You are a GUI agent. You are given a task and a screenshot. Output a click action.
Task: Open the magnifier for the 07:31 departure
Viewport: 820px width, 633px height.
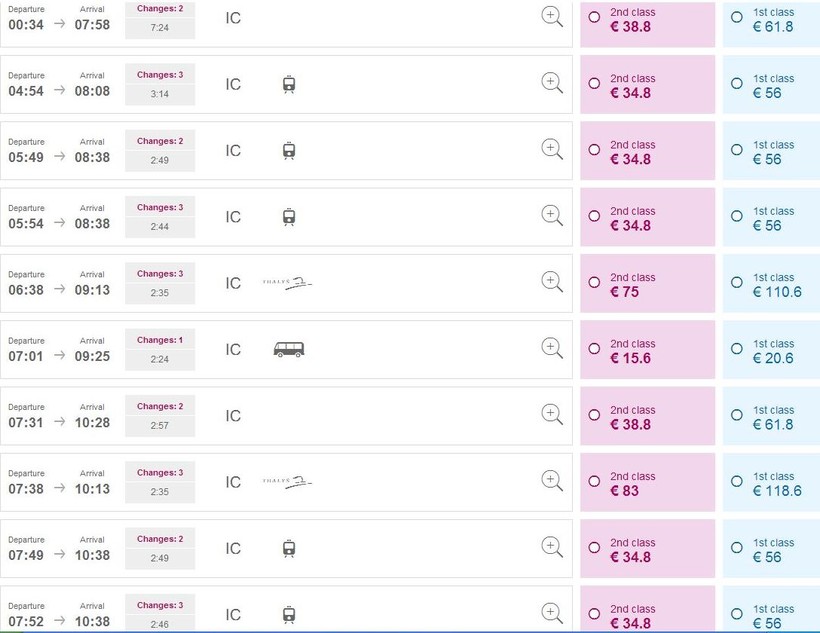[552, 414]
